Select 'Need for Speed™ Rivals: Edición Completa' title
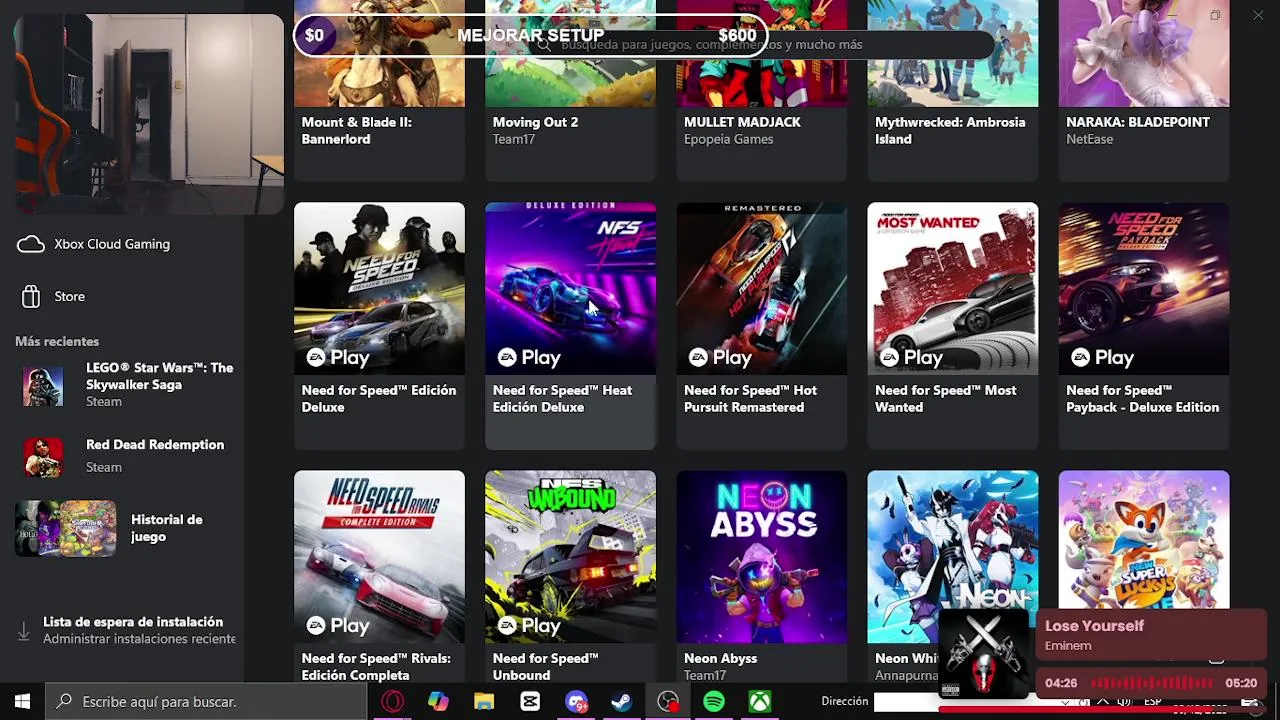 click(x=376, y=667)
